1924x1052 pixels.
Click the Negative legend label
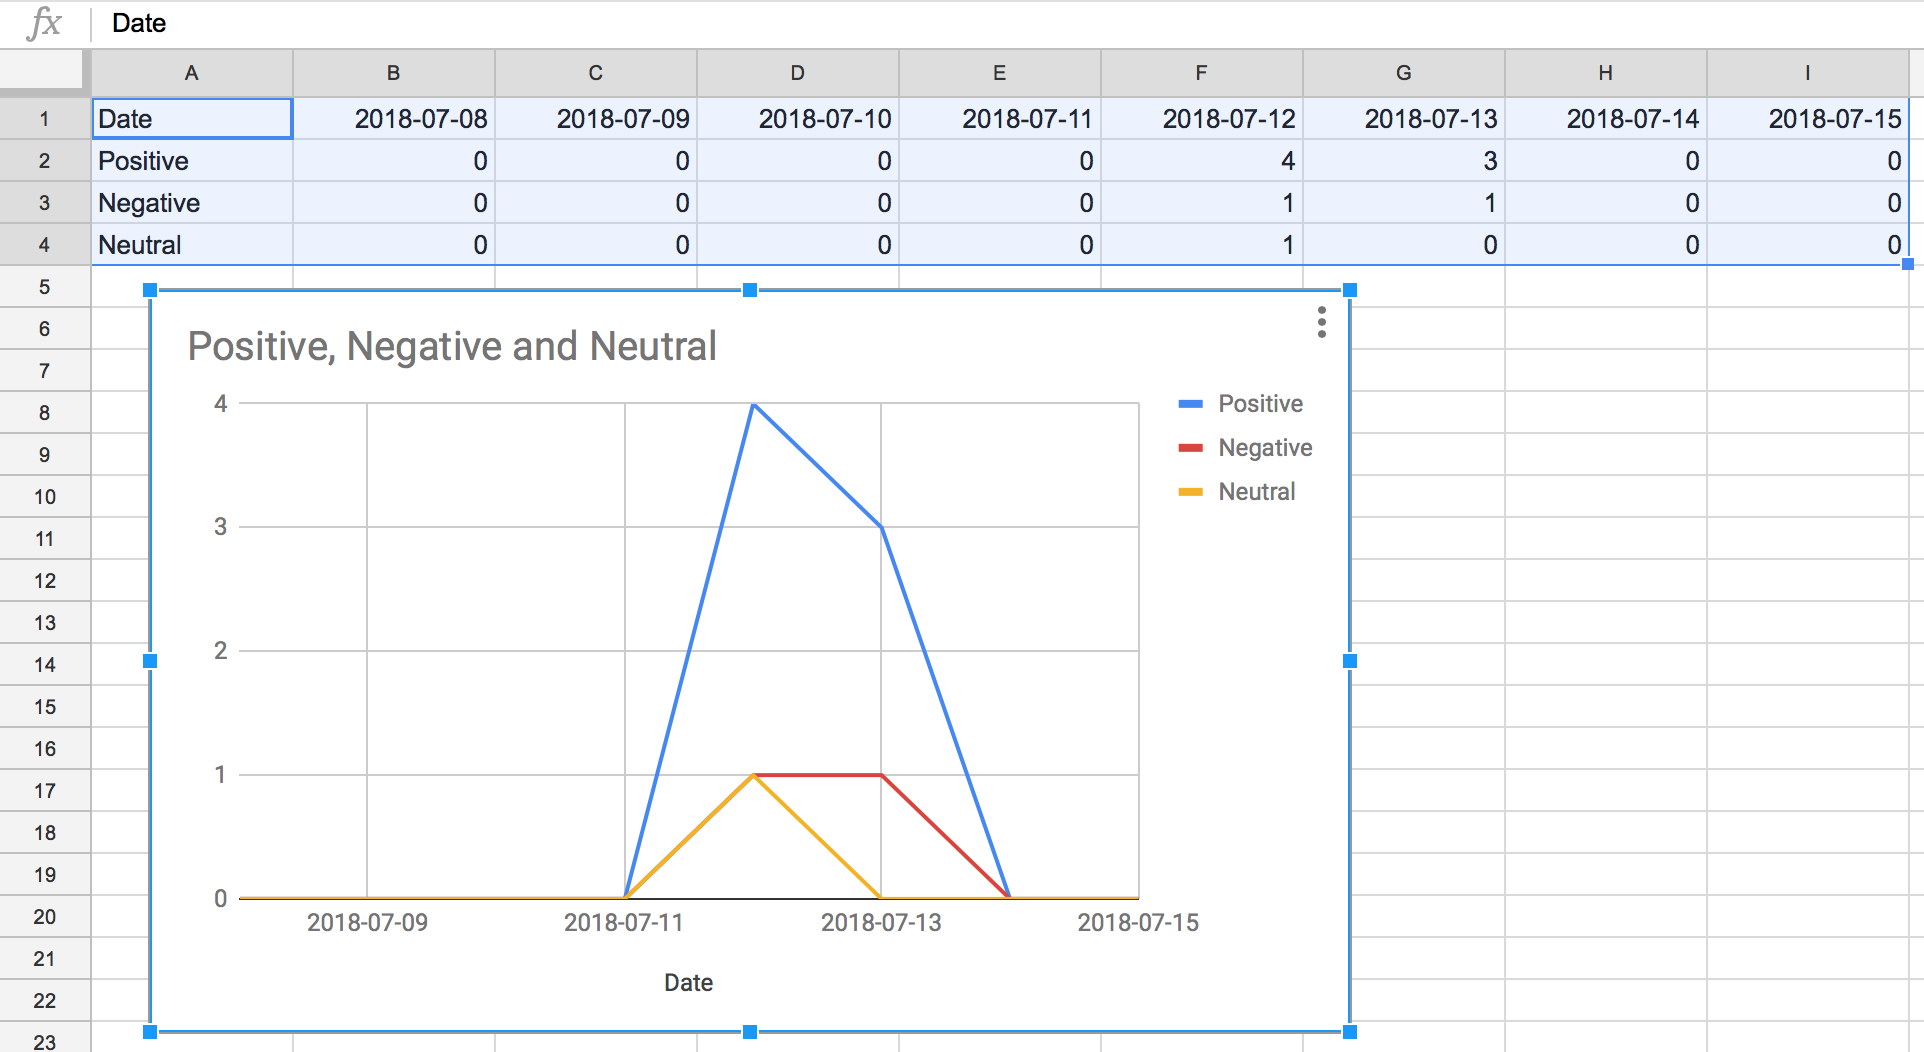point(1264,448)
